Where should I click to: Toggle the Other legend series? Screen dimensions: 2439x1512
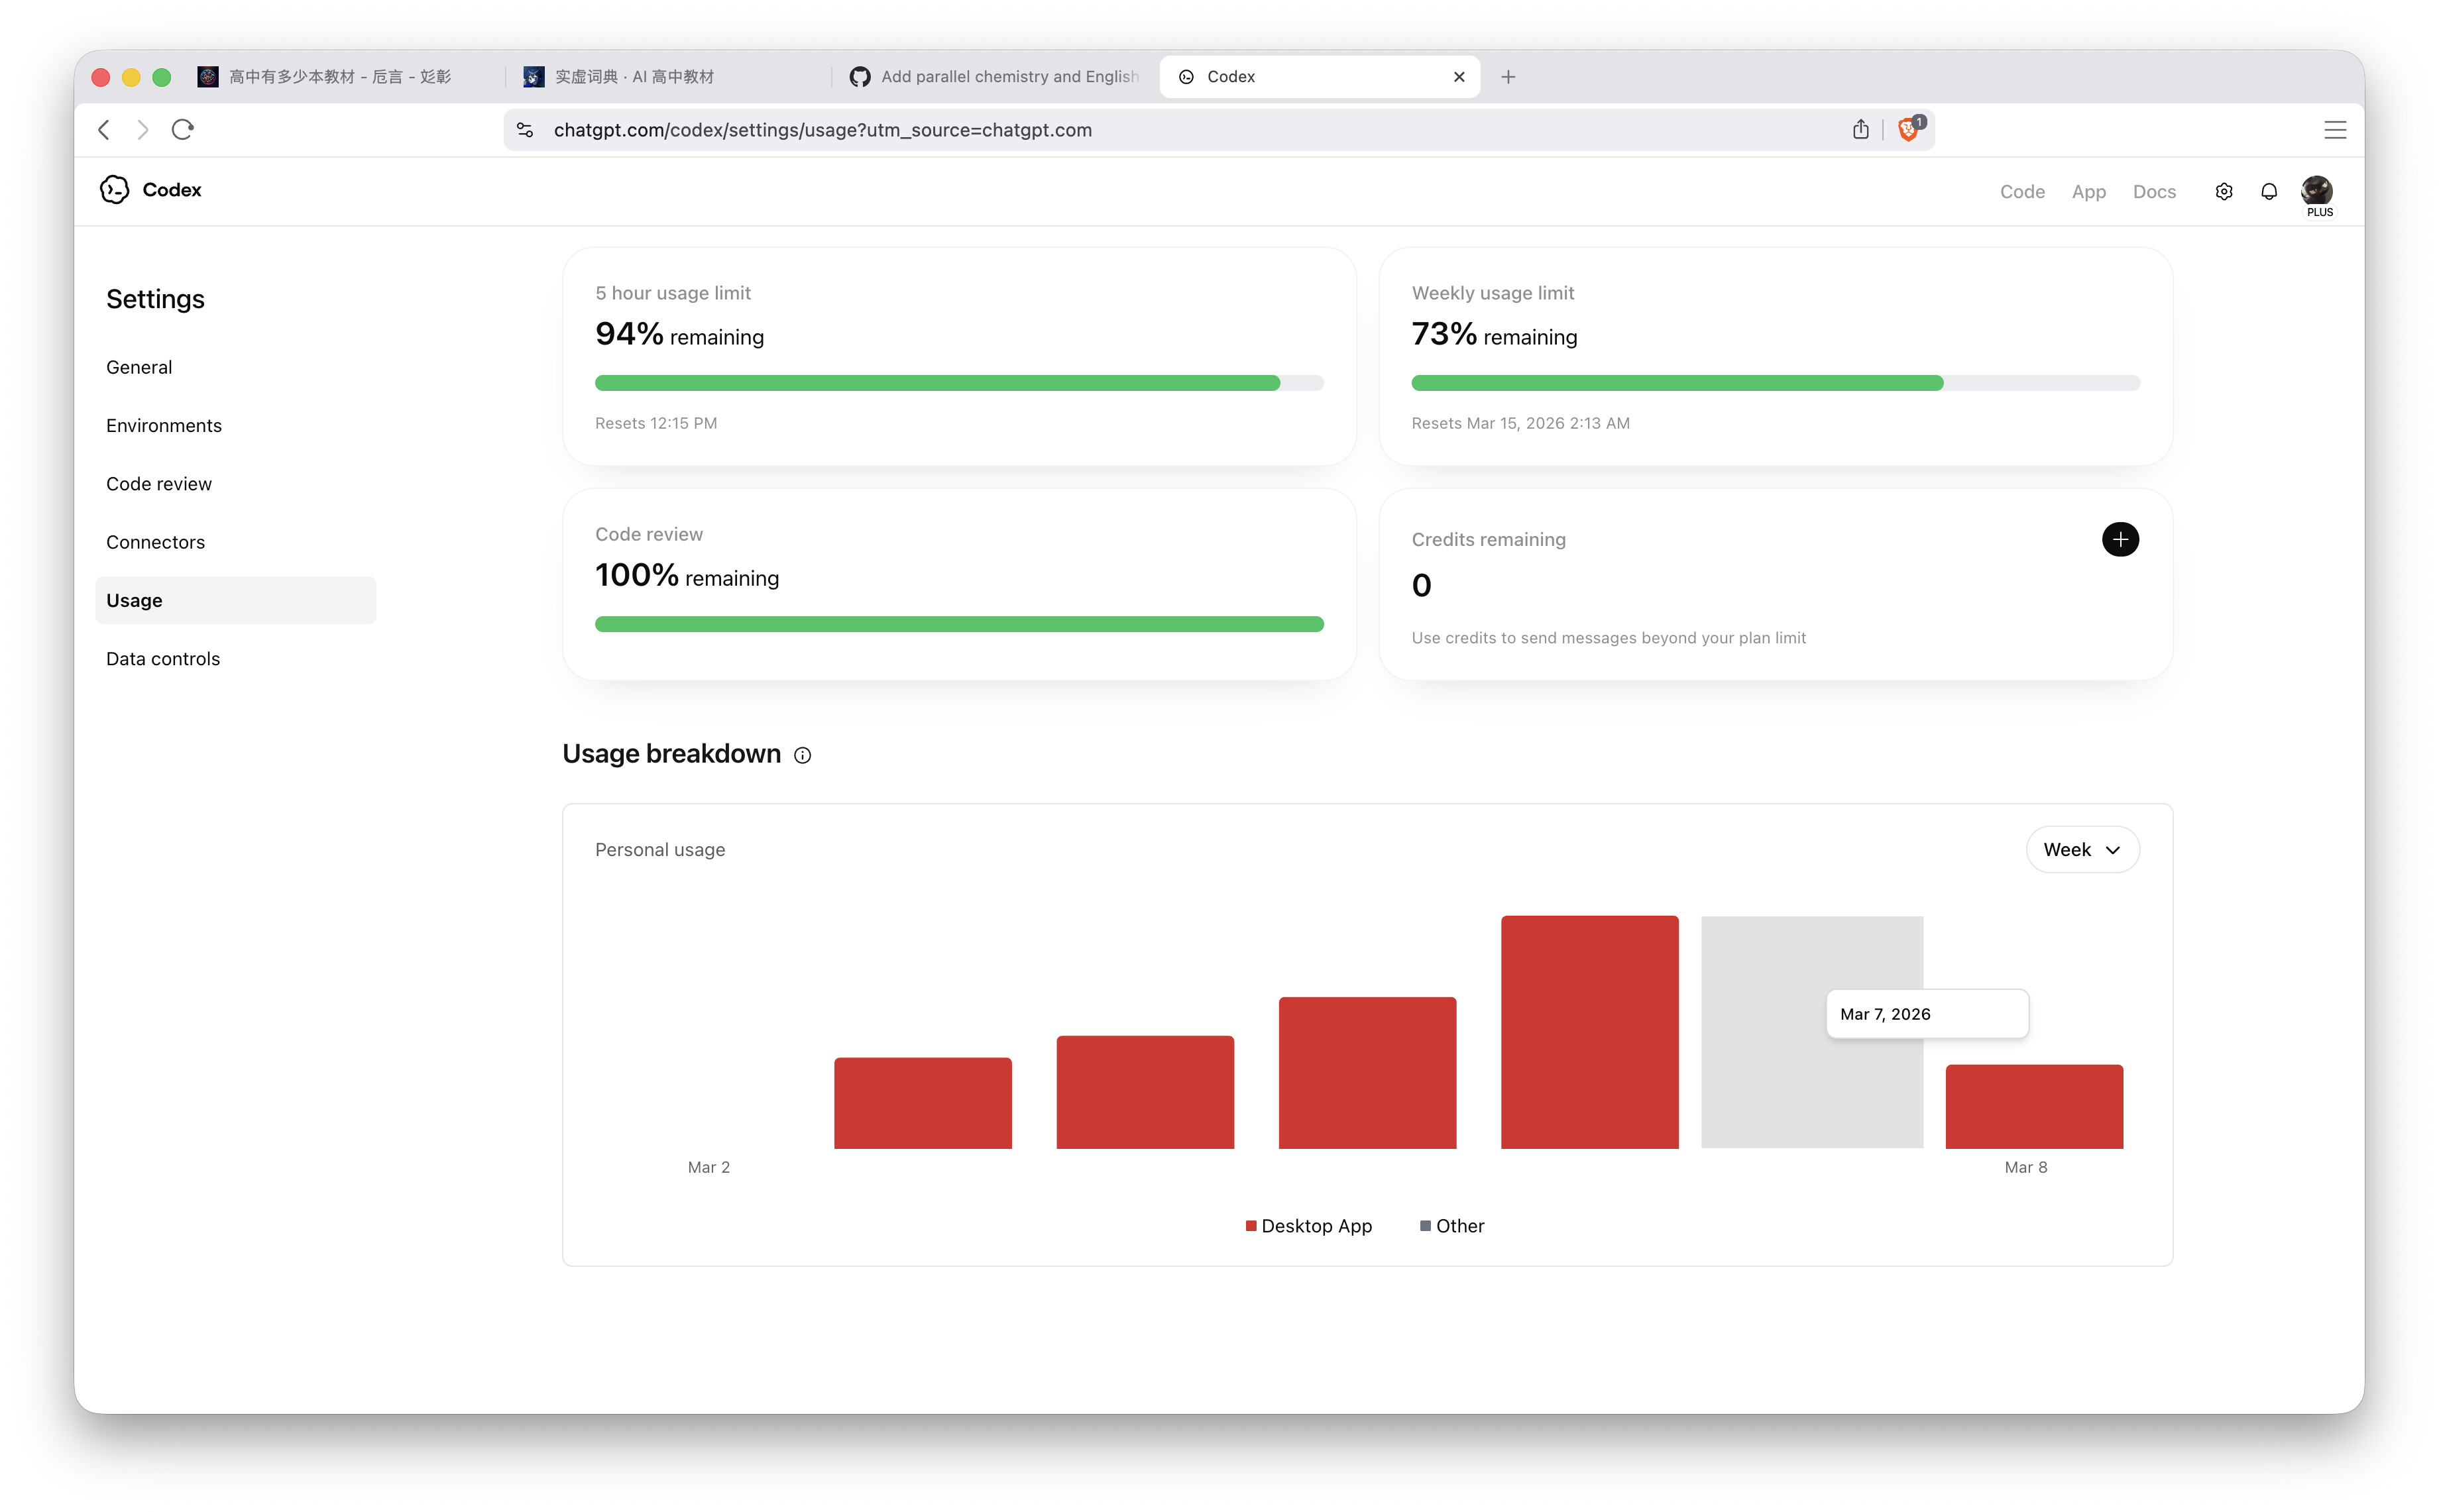[1452, 1226]
